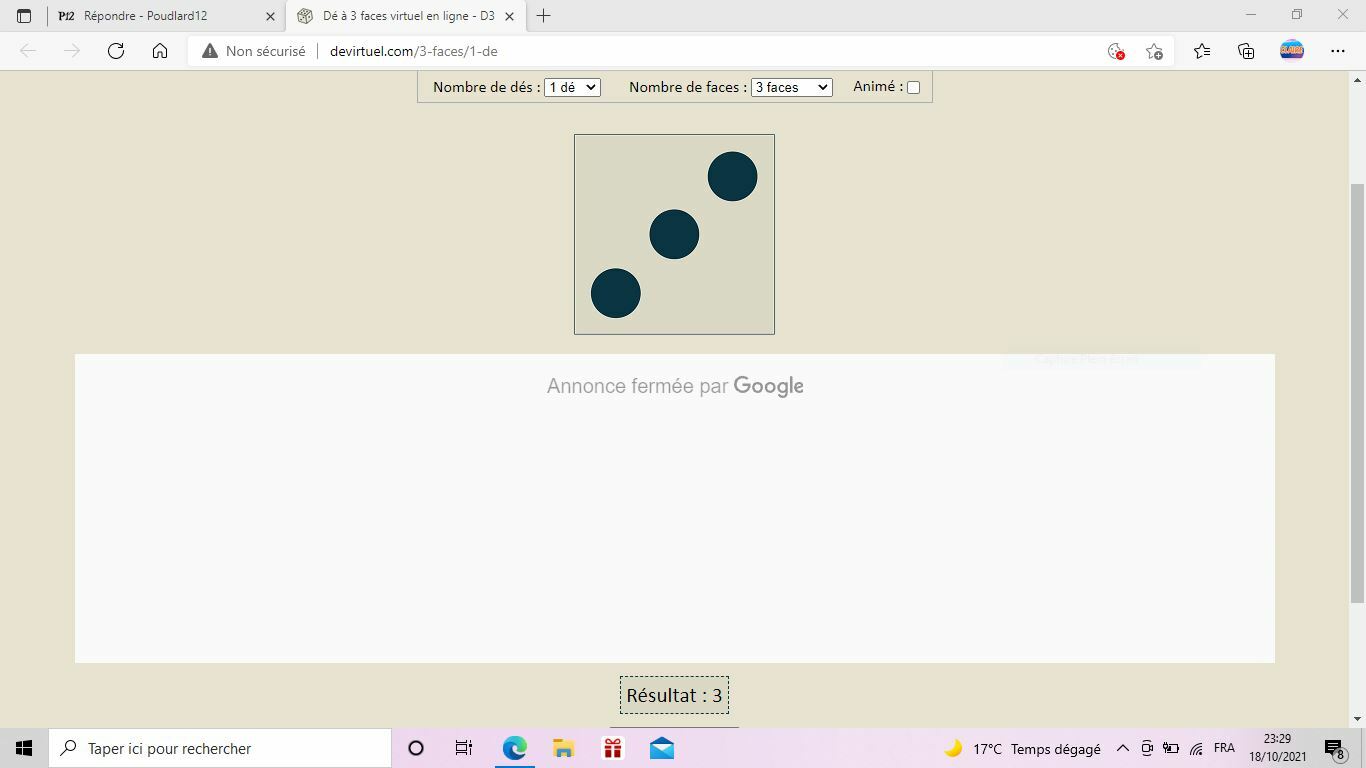The height and width of the screenshot is (768, 1366).
Task: Open the 17°C Temps dégagé weather widget
Action: tap(1022, 748)
